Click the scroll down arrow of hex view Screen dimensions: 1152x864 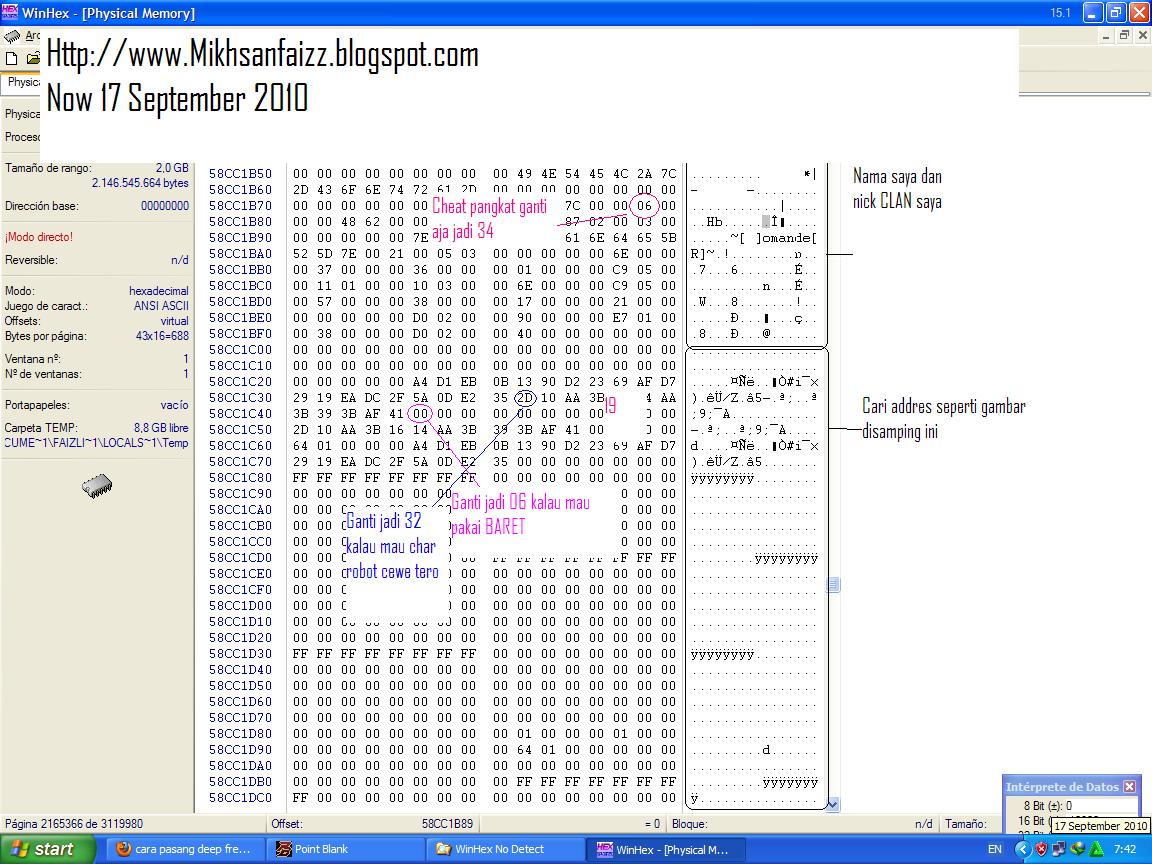click(x=832, y=804)
